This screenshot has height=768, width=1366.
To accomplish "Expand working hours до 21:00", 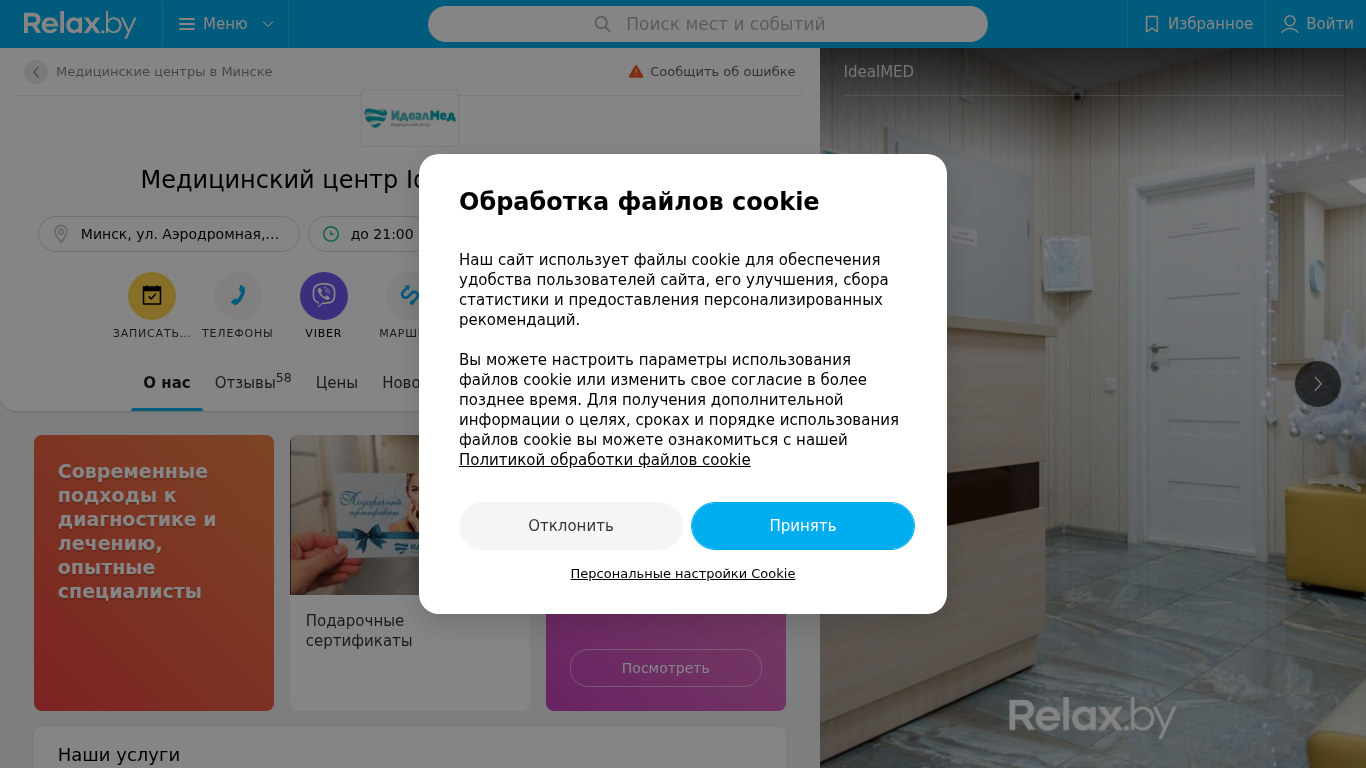I will 368,234.
